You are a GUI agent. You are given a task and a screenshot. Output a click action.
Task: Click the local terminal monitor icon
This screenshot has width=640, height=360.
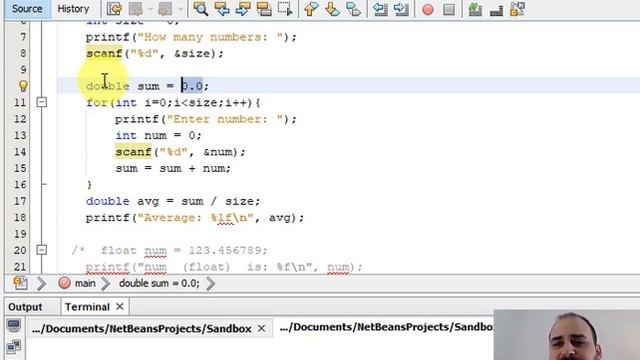click(13, 325)
